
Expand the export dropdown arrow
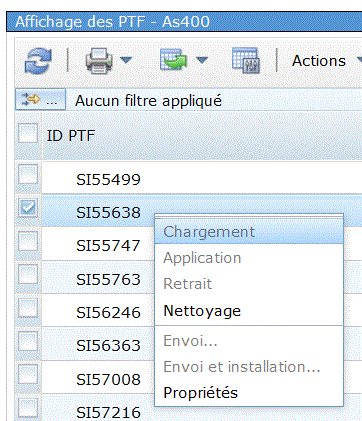coord(202,60)
